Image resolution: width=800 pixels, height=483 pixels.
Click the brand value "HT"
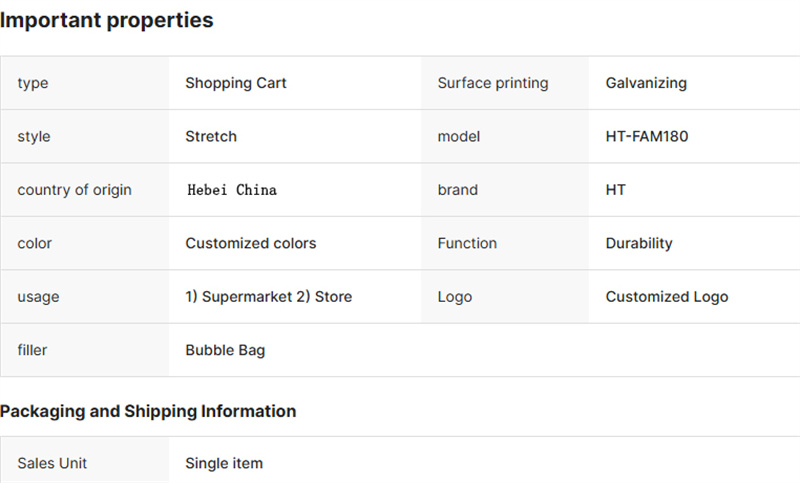point(615,190)
